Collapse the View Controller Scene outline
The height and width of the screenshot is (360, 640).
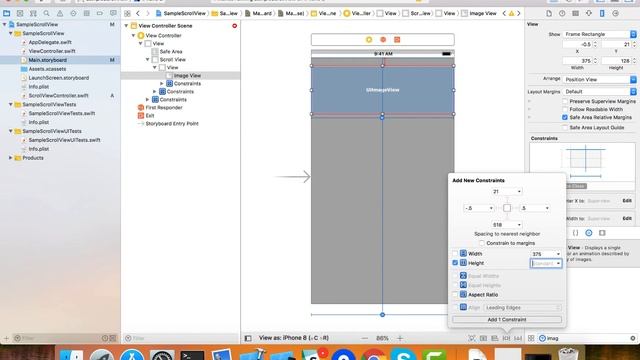point(127,26)
